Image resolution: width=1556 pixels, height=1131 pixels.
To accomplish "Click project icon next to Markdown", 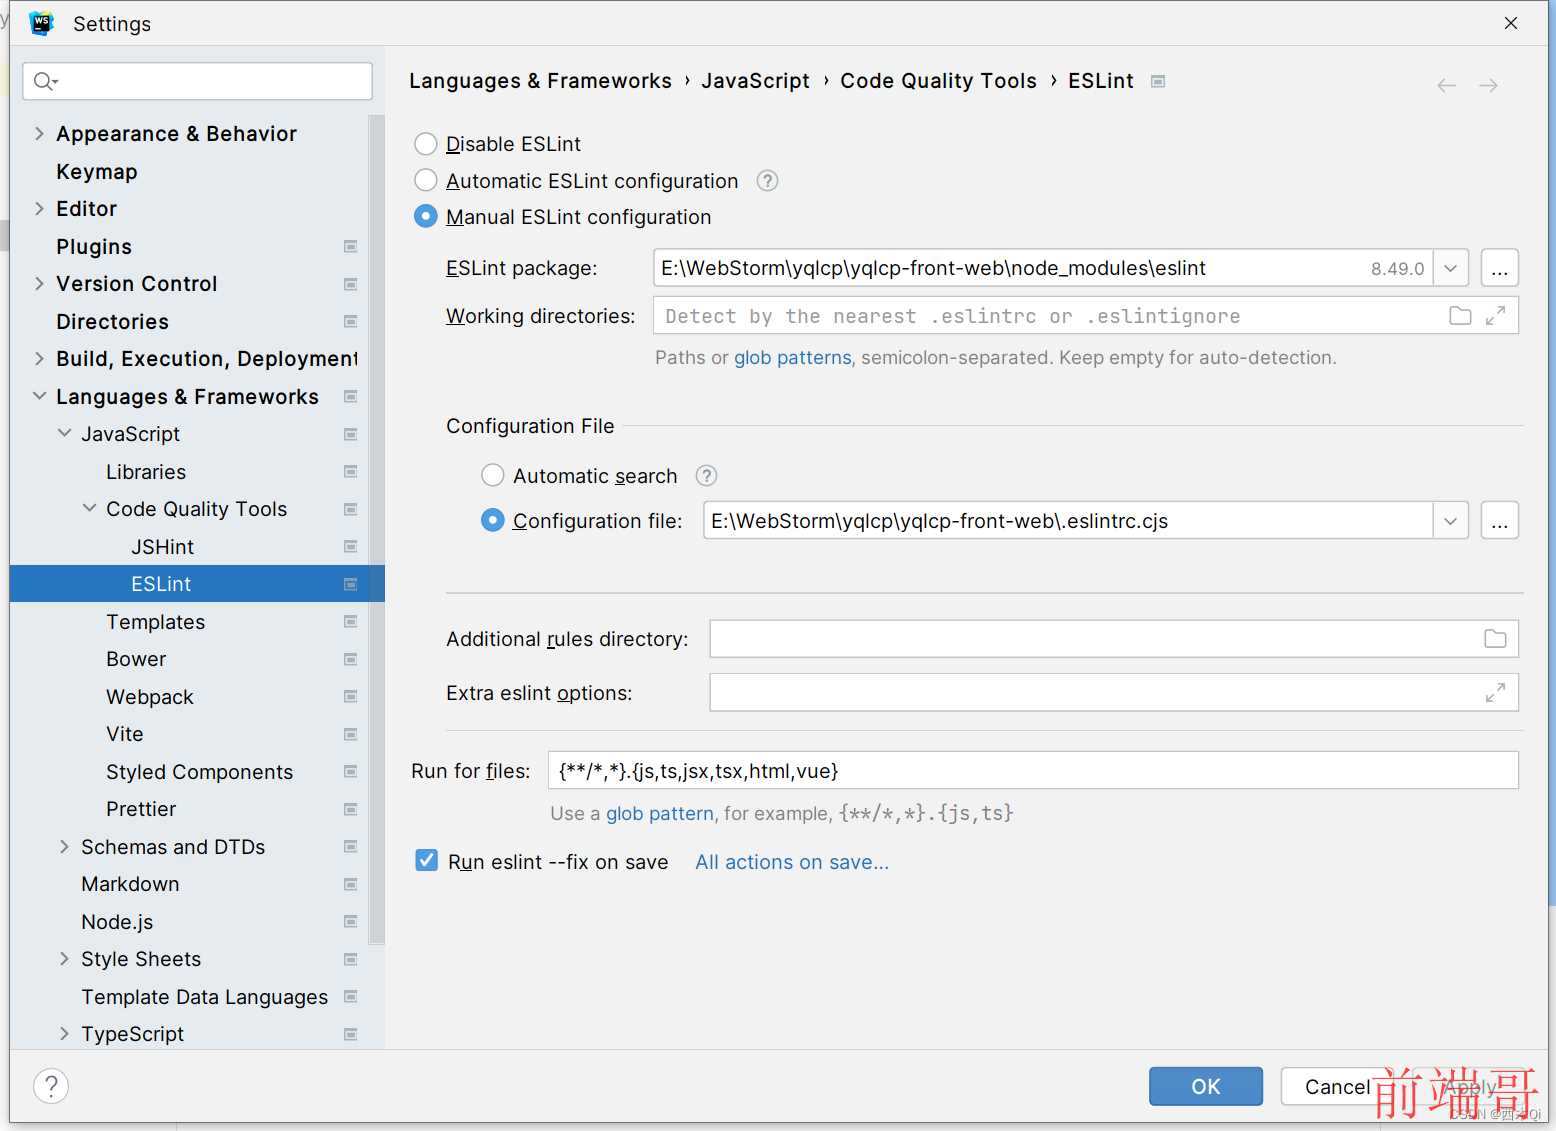I will click(x=350, y=884).
